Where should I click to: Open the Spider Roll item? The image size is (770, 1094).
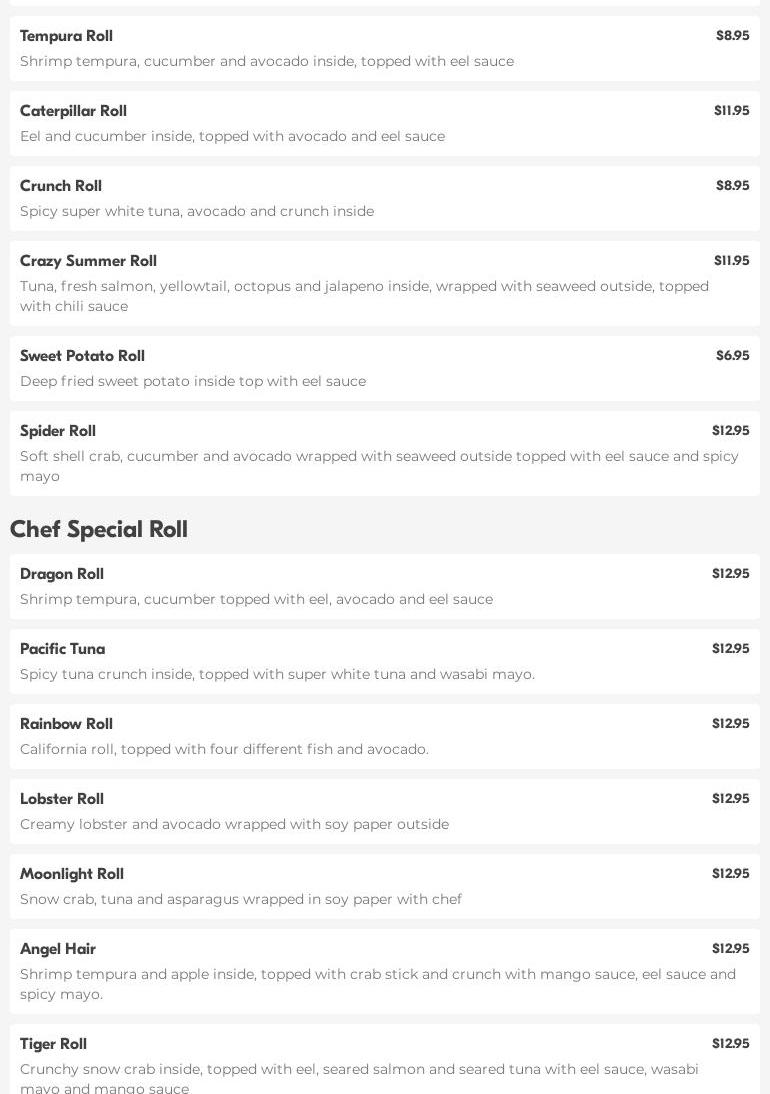tap(58, 431)
